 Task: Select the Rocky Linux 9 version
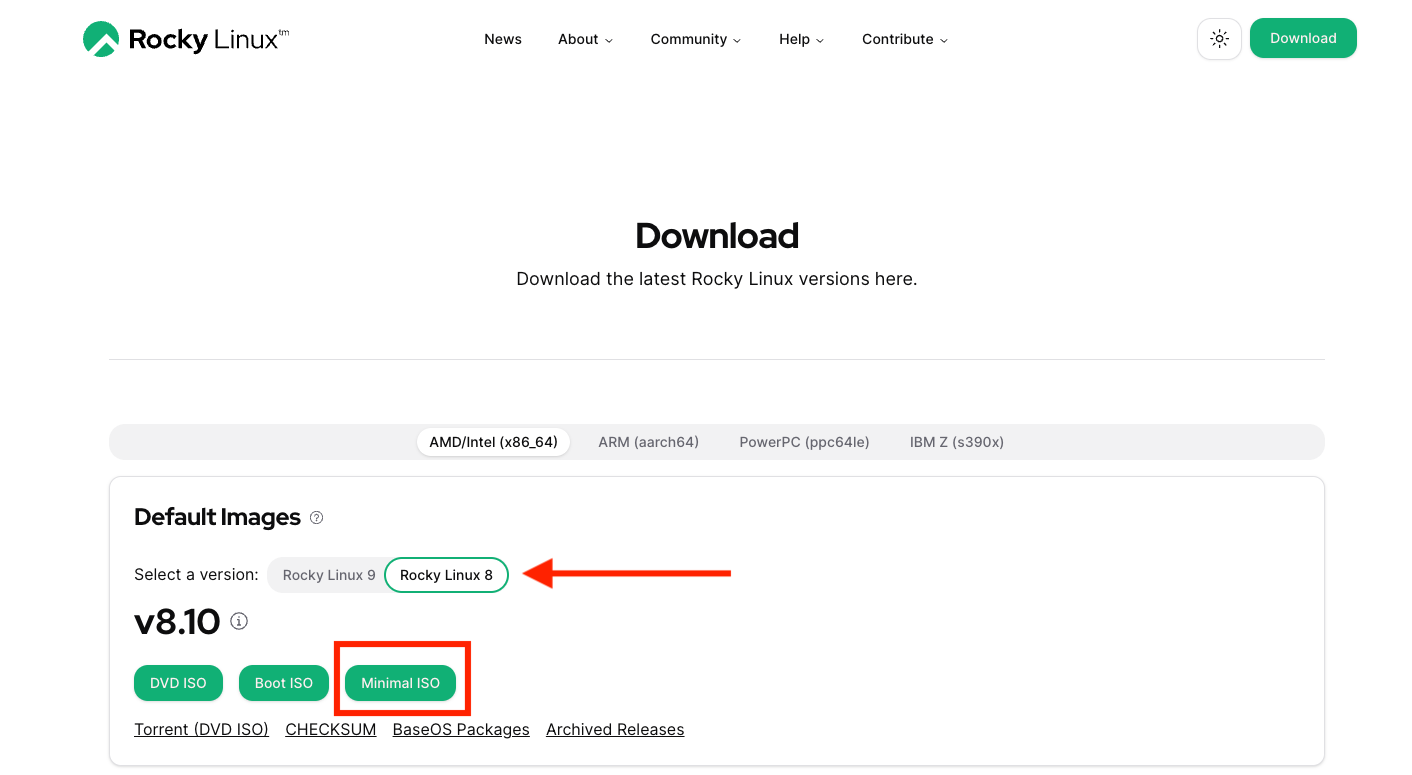[x=329, y=575]
